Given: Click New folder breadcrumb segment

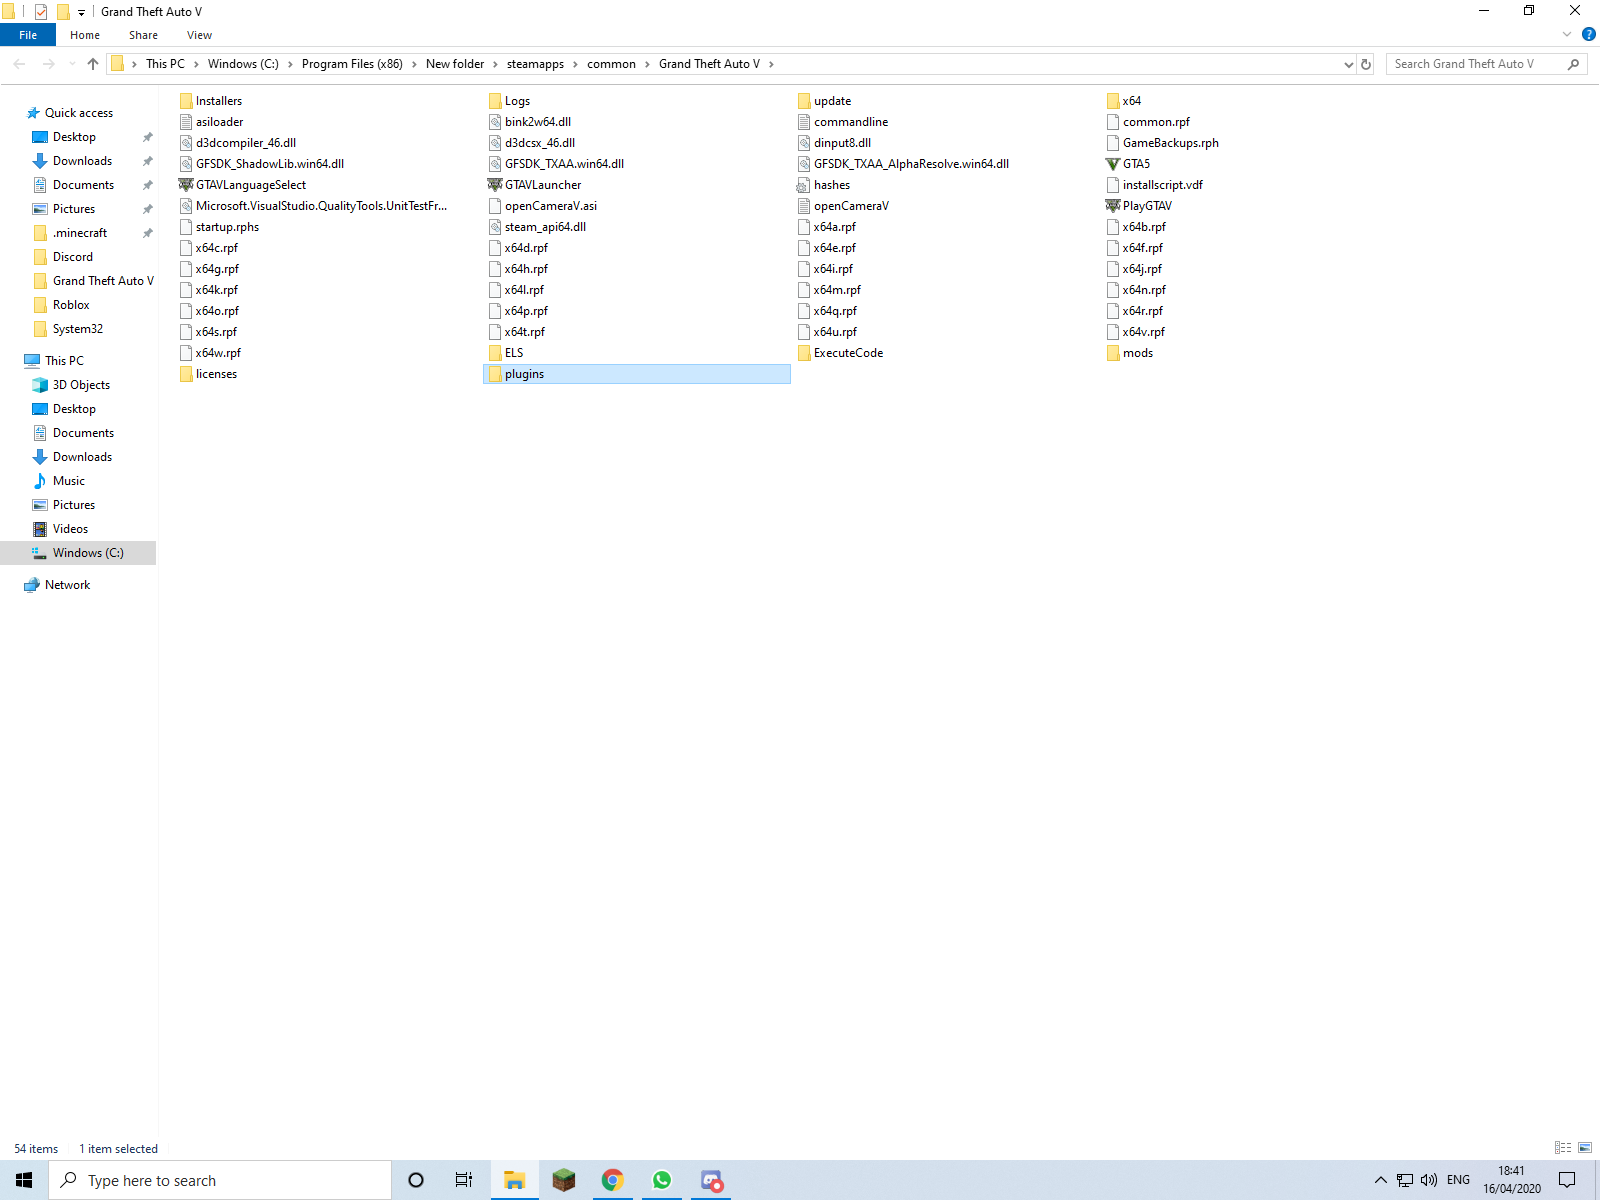Looking at the screenshot, I should [455, 64].
